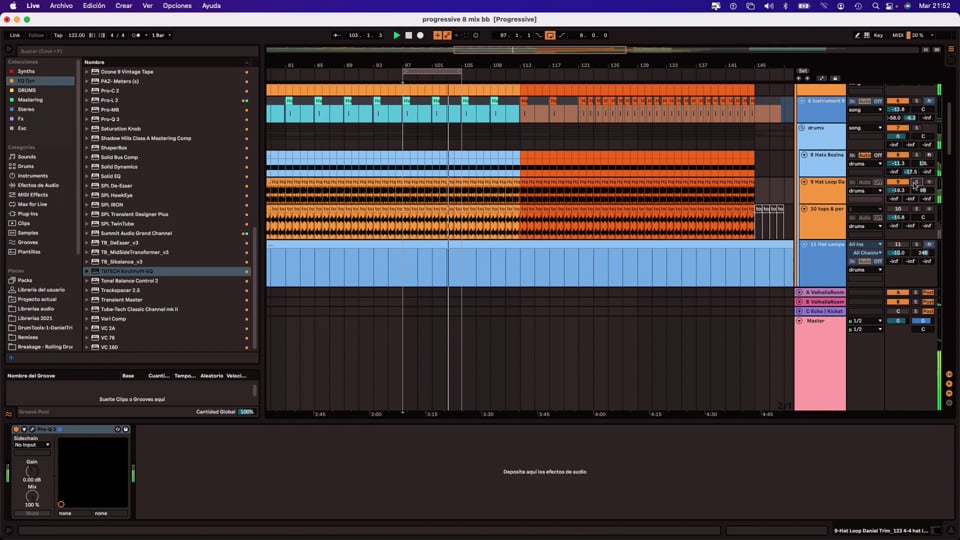960x540 pixels.
Task: Open macOS Control Center icon
Action: (891, 6)
